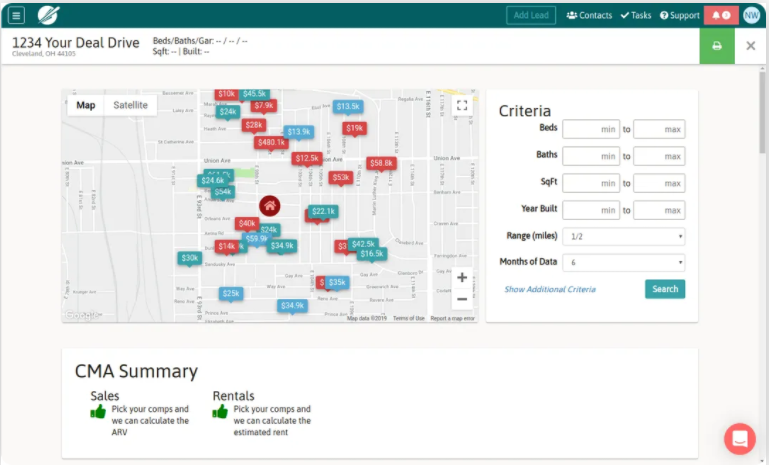Click SqFt min input field
The width and height of the screenshot is (769, 465).
pyautogui.click(x=591, y=183)
